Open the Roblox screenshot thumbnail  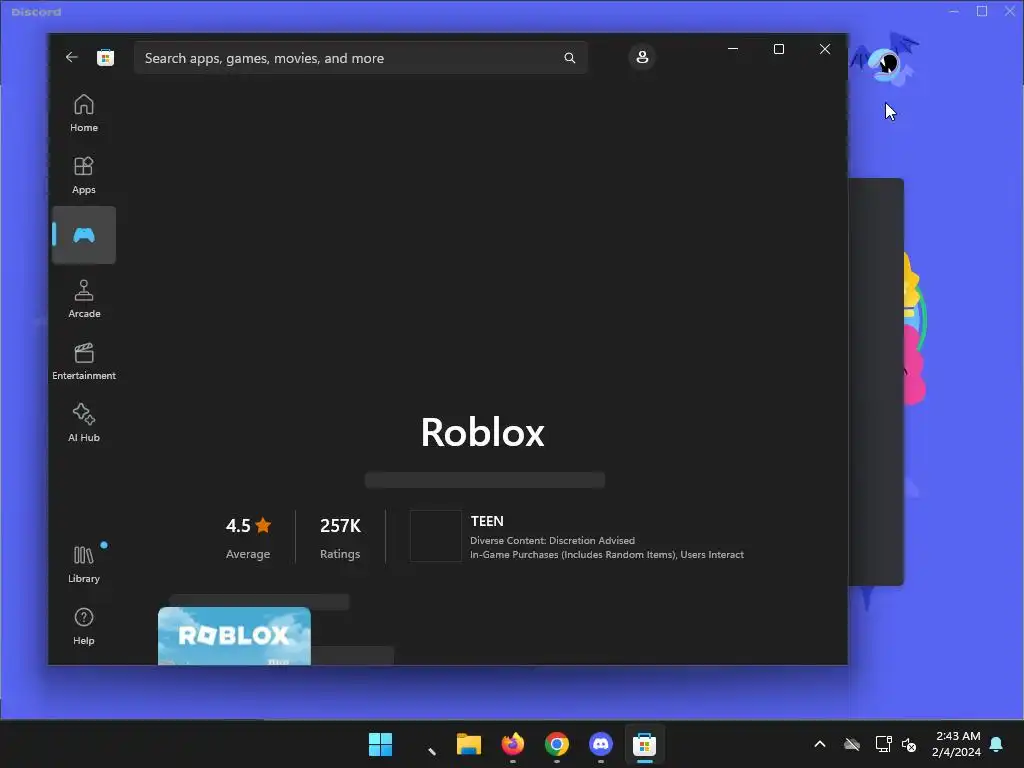click(x=234, y=636)
